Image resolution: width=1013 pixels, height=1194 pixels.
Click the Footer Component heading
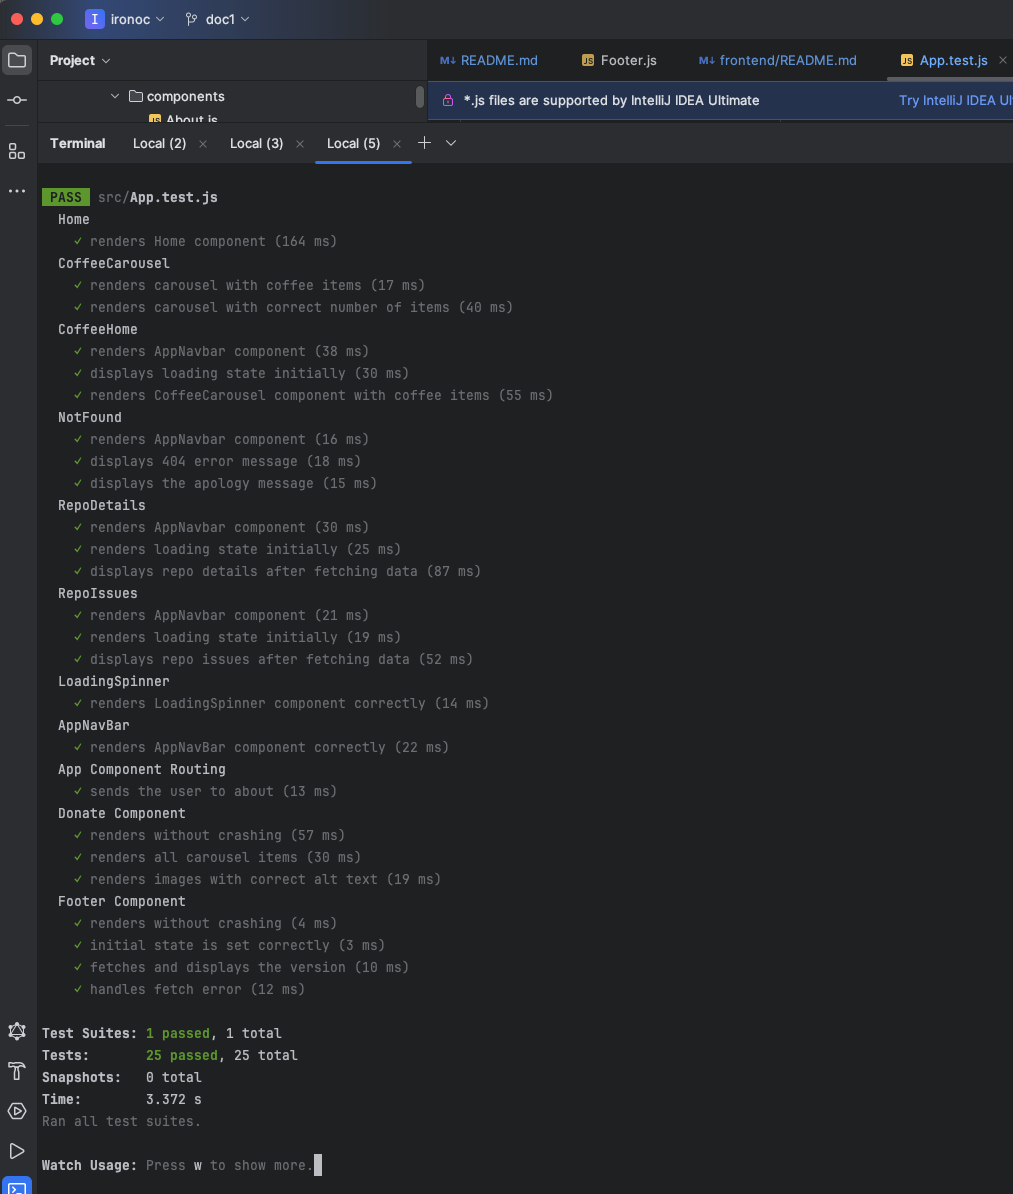tap(122, 902)
